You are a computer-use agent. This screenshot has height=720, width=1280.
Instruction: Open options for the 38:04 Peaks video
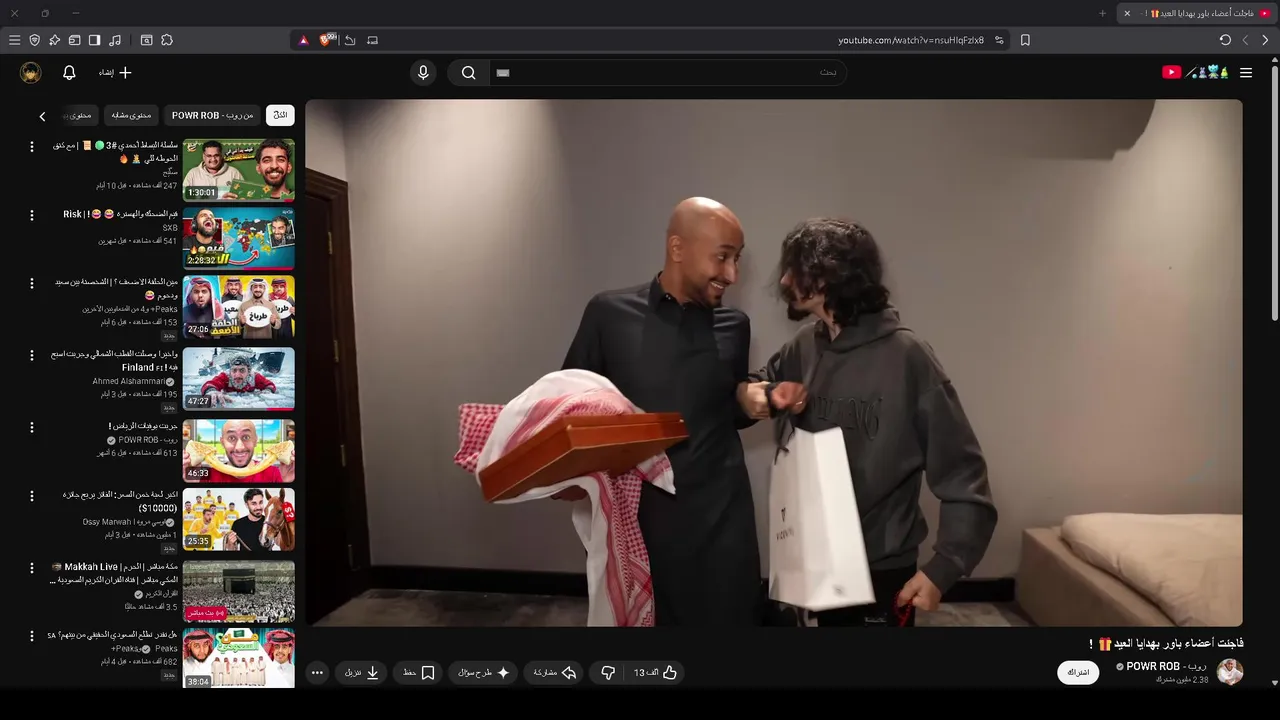(x=31, y=635)
